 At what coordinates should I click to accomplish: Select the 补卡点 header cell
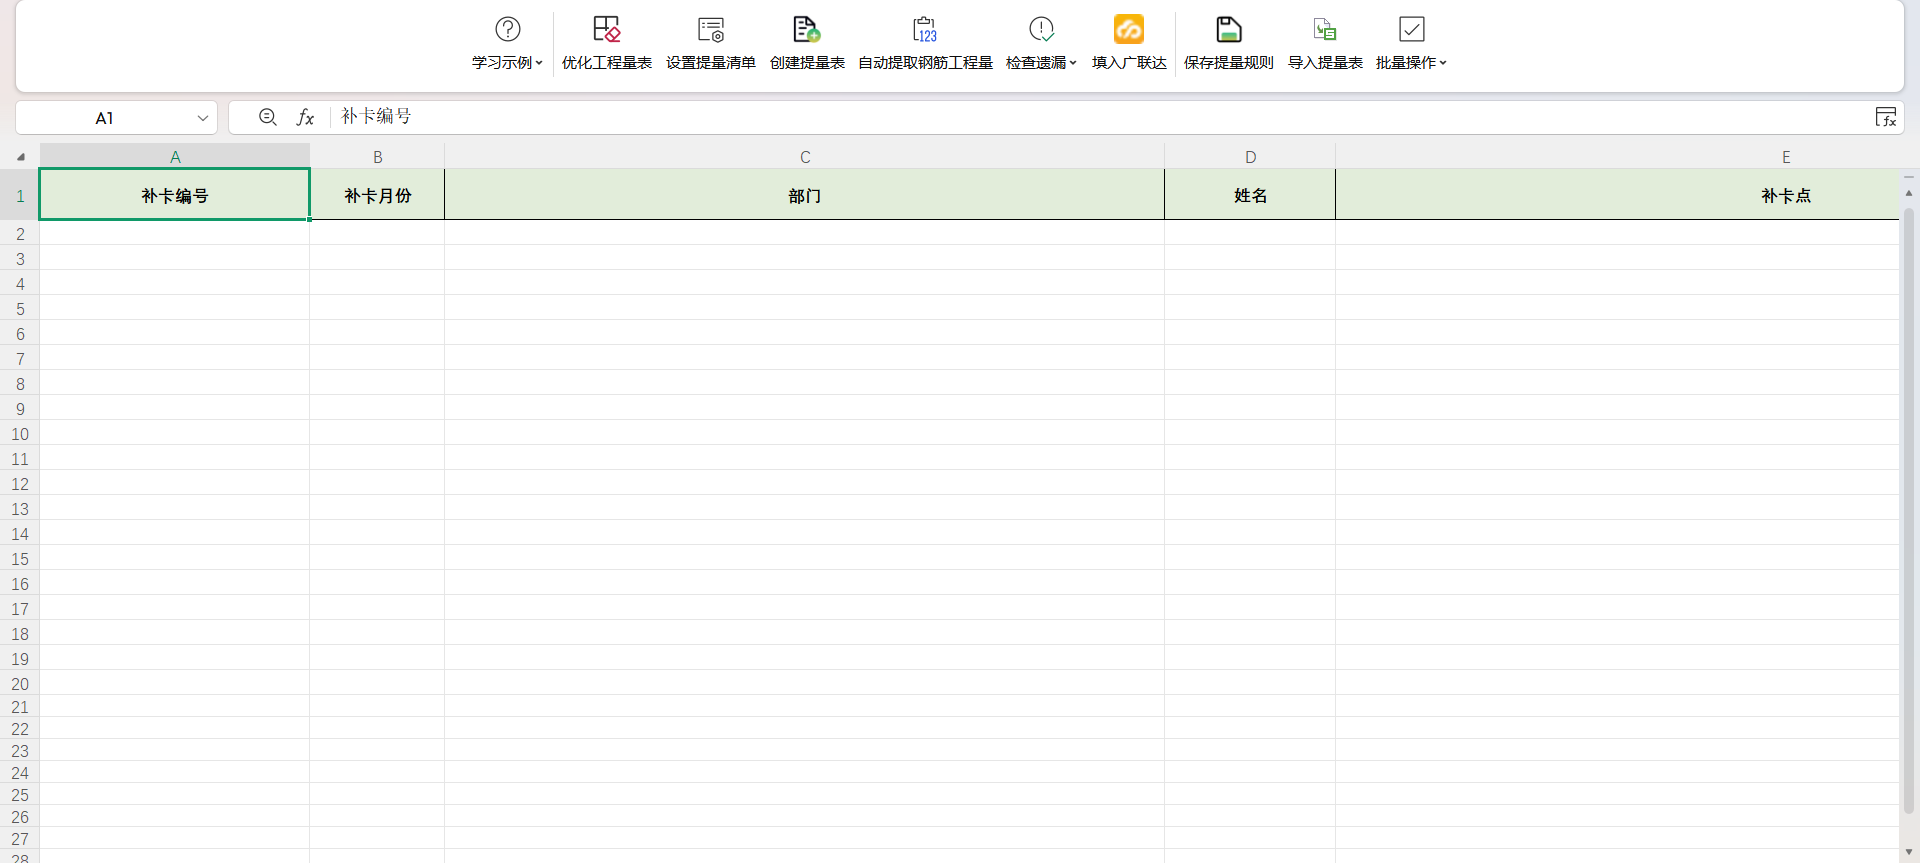pyautogui.click(x=1618, y=195)
